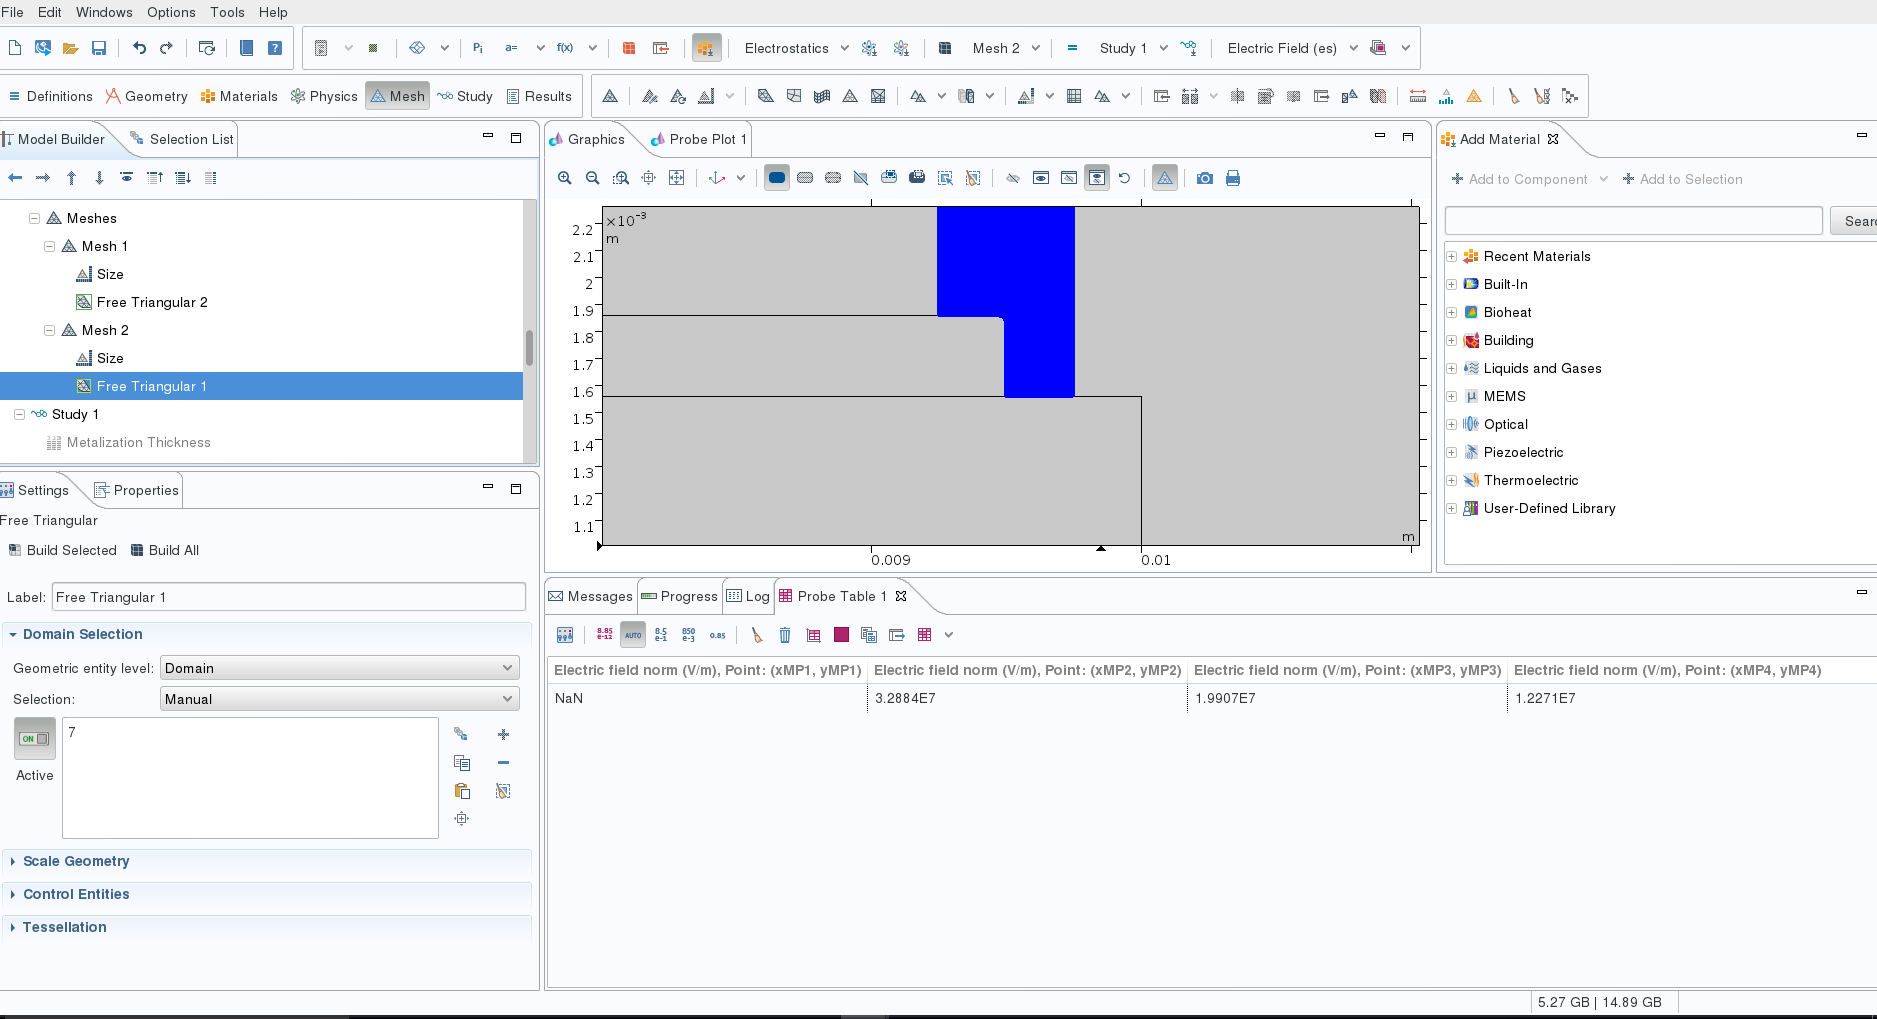1877x1019 pixels.
Task: Open the Geometric entity level dropdown
Action: (x=339, y=668)
